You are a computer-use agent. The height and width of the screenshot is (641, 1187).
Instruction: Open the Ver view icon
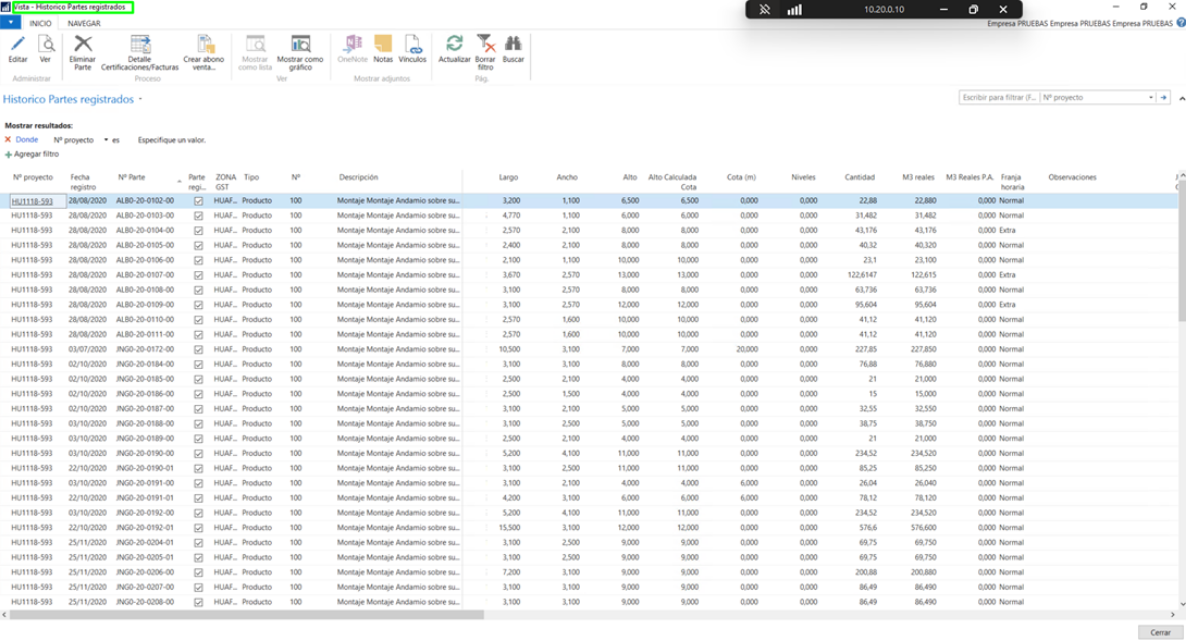point(46,45)
